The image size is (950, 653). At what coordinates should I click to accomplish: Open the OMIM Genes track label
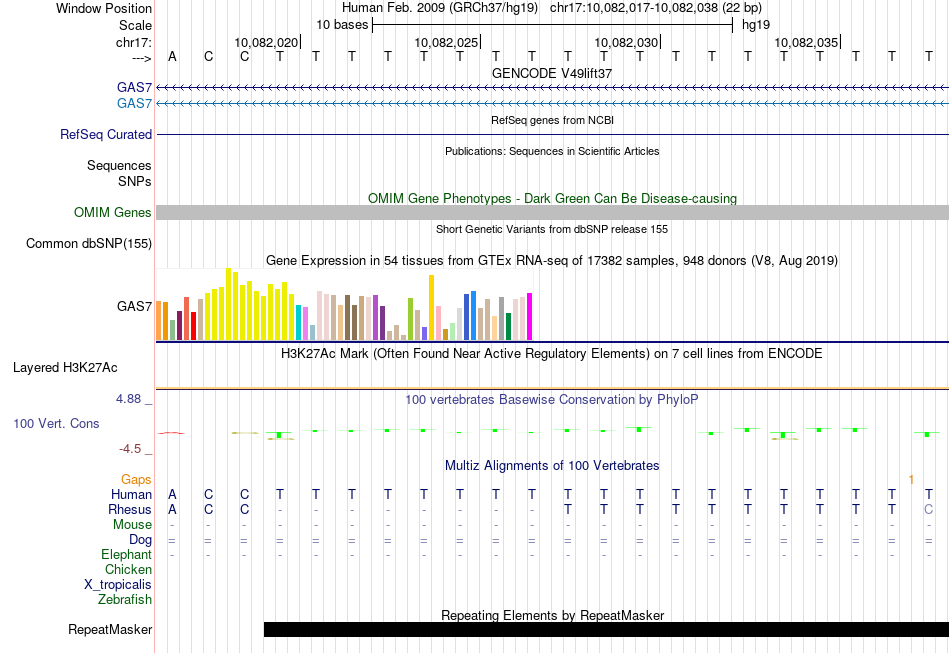click(x=112, y=212)
